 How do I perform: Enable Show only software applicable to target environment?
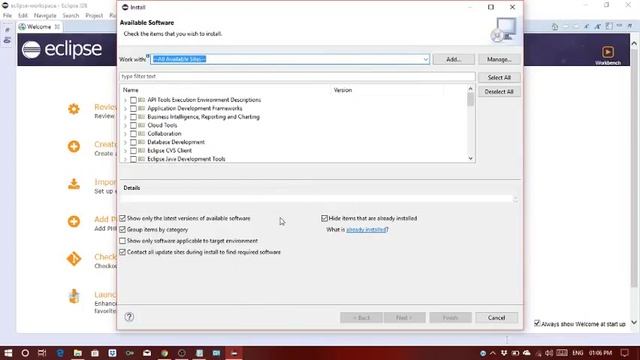click(122, 241)
